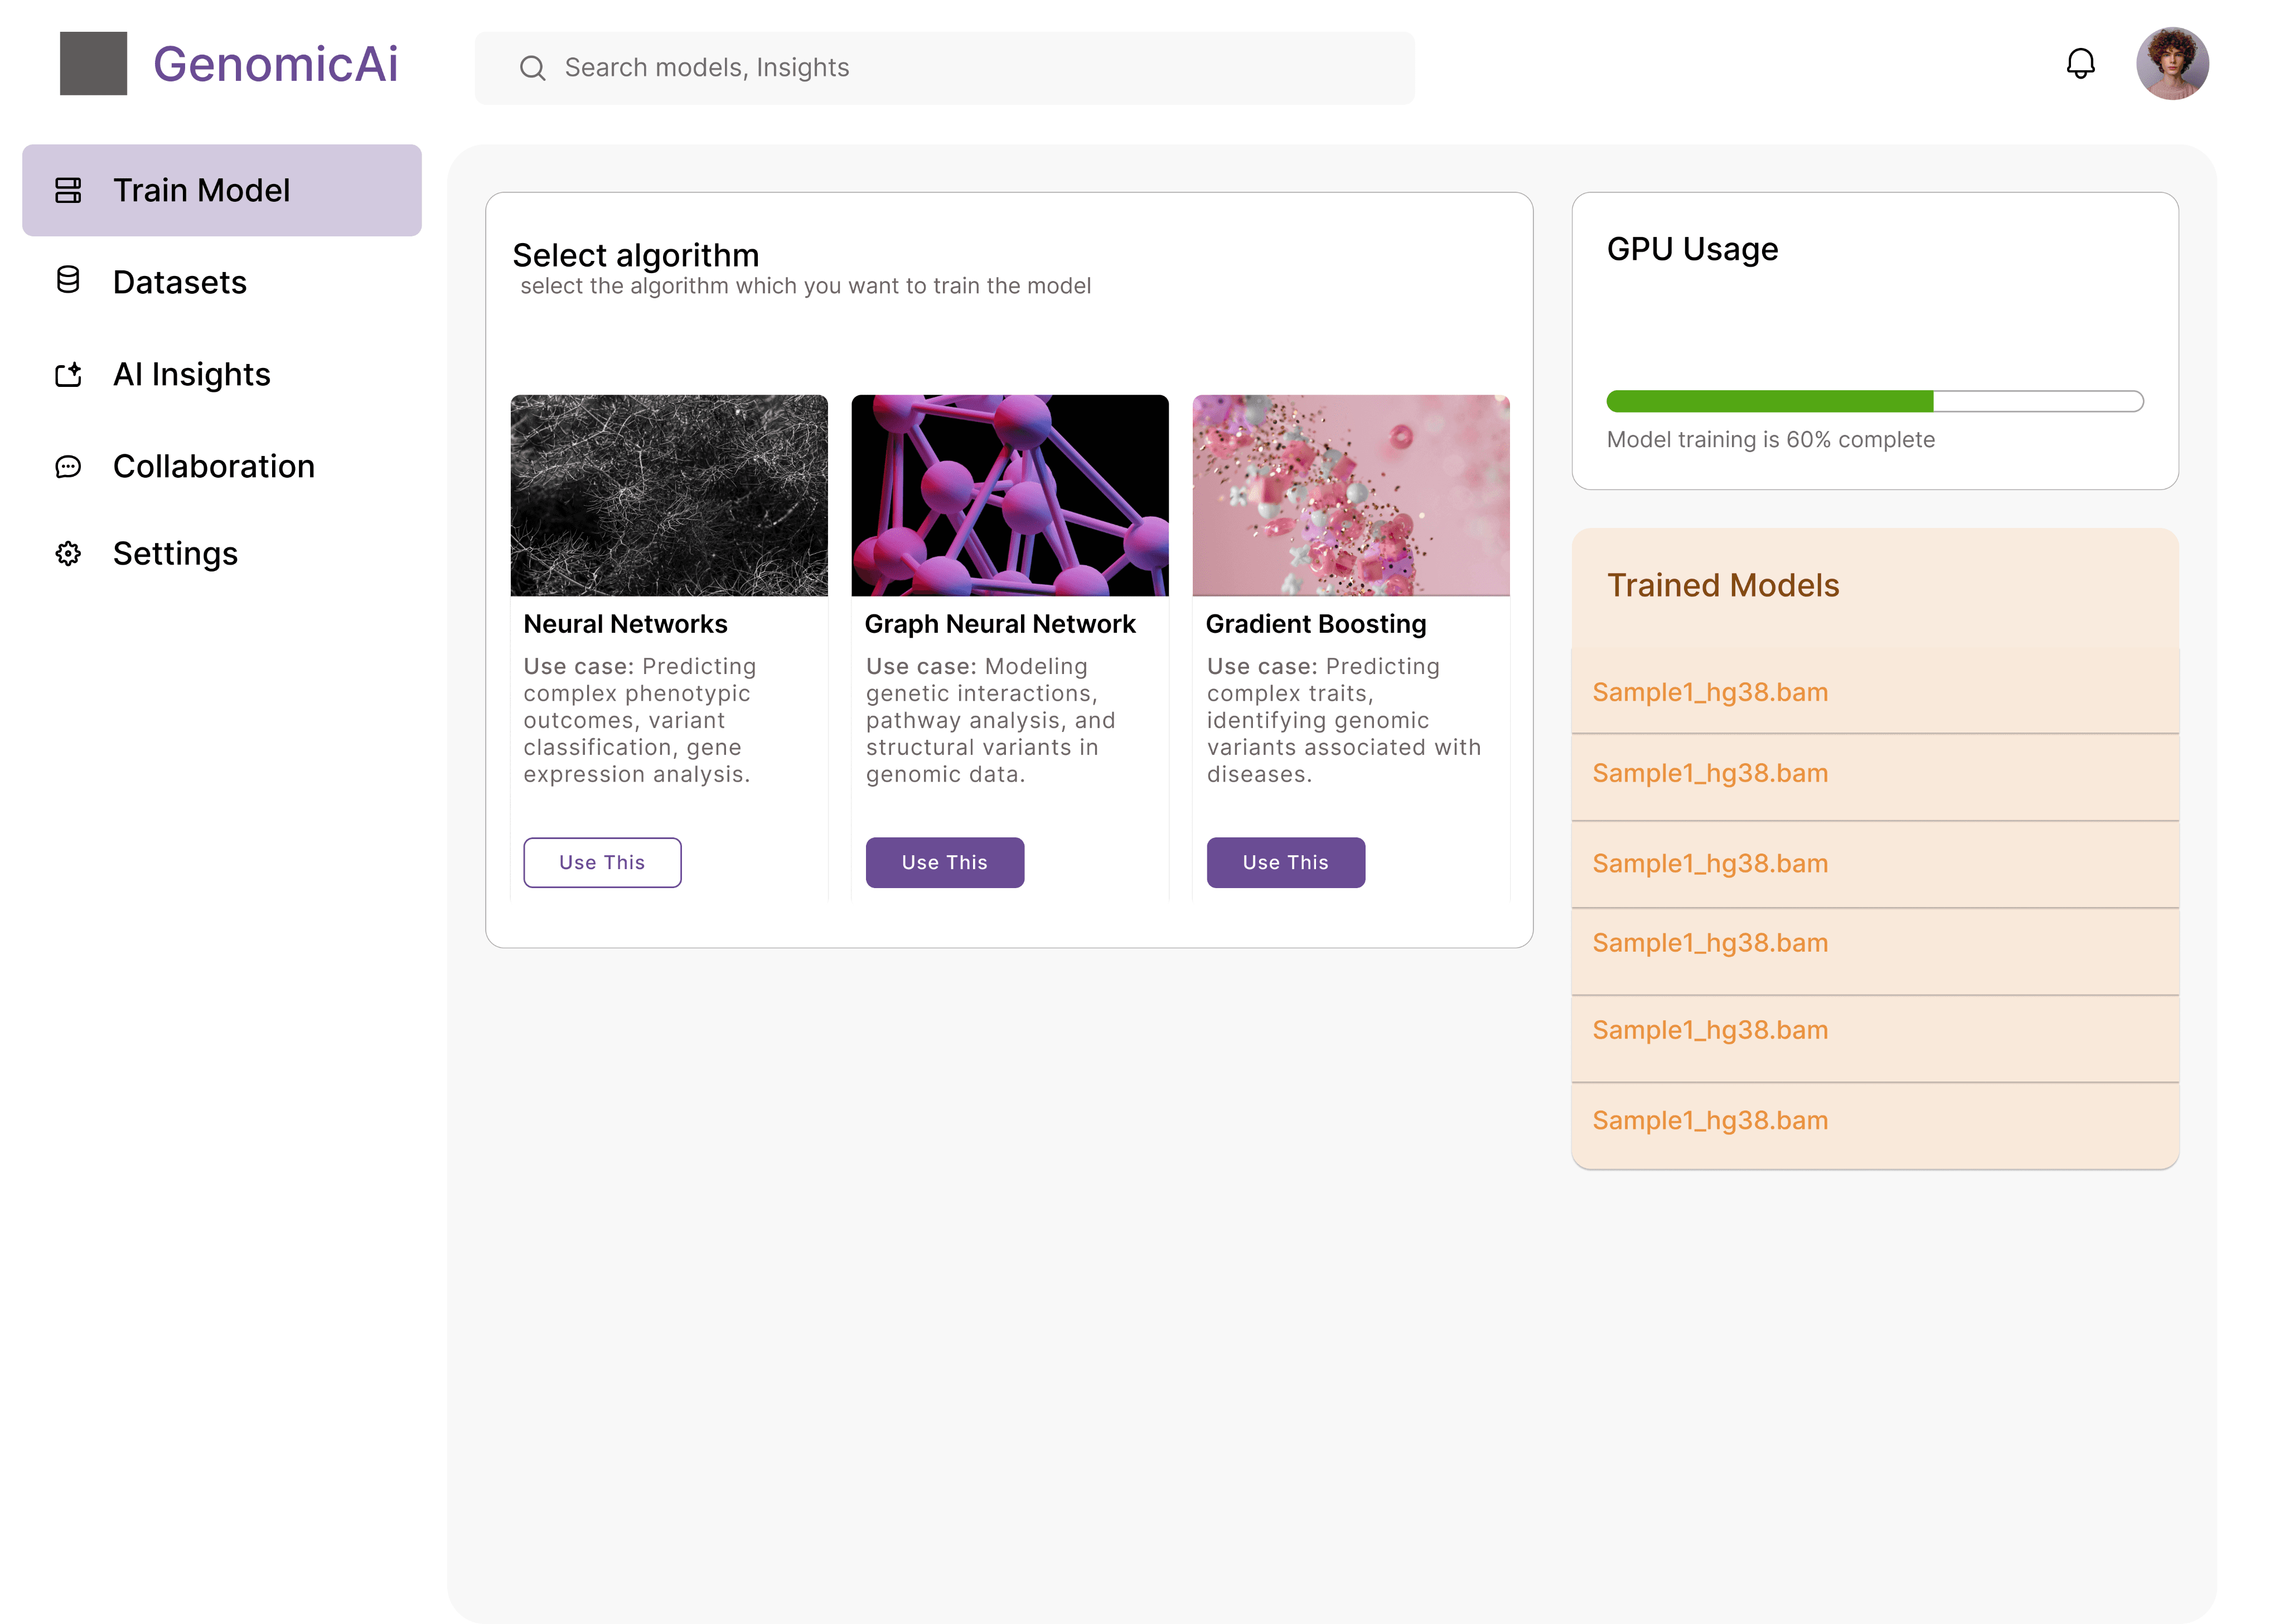Click the green training progress bar
This screenshot has width=2284, height=1624.
coord(1769,401)
